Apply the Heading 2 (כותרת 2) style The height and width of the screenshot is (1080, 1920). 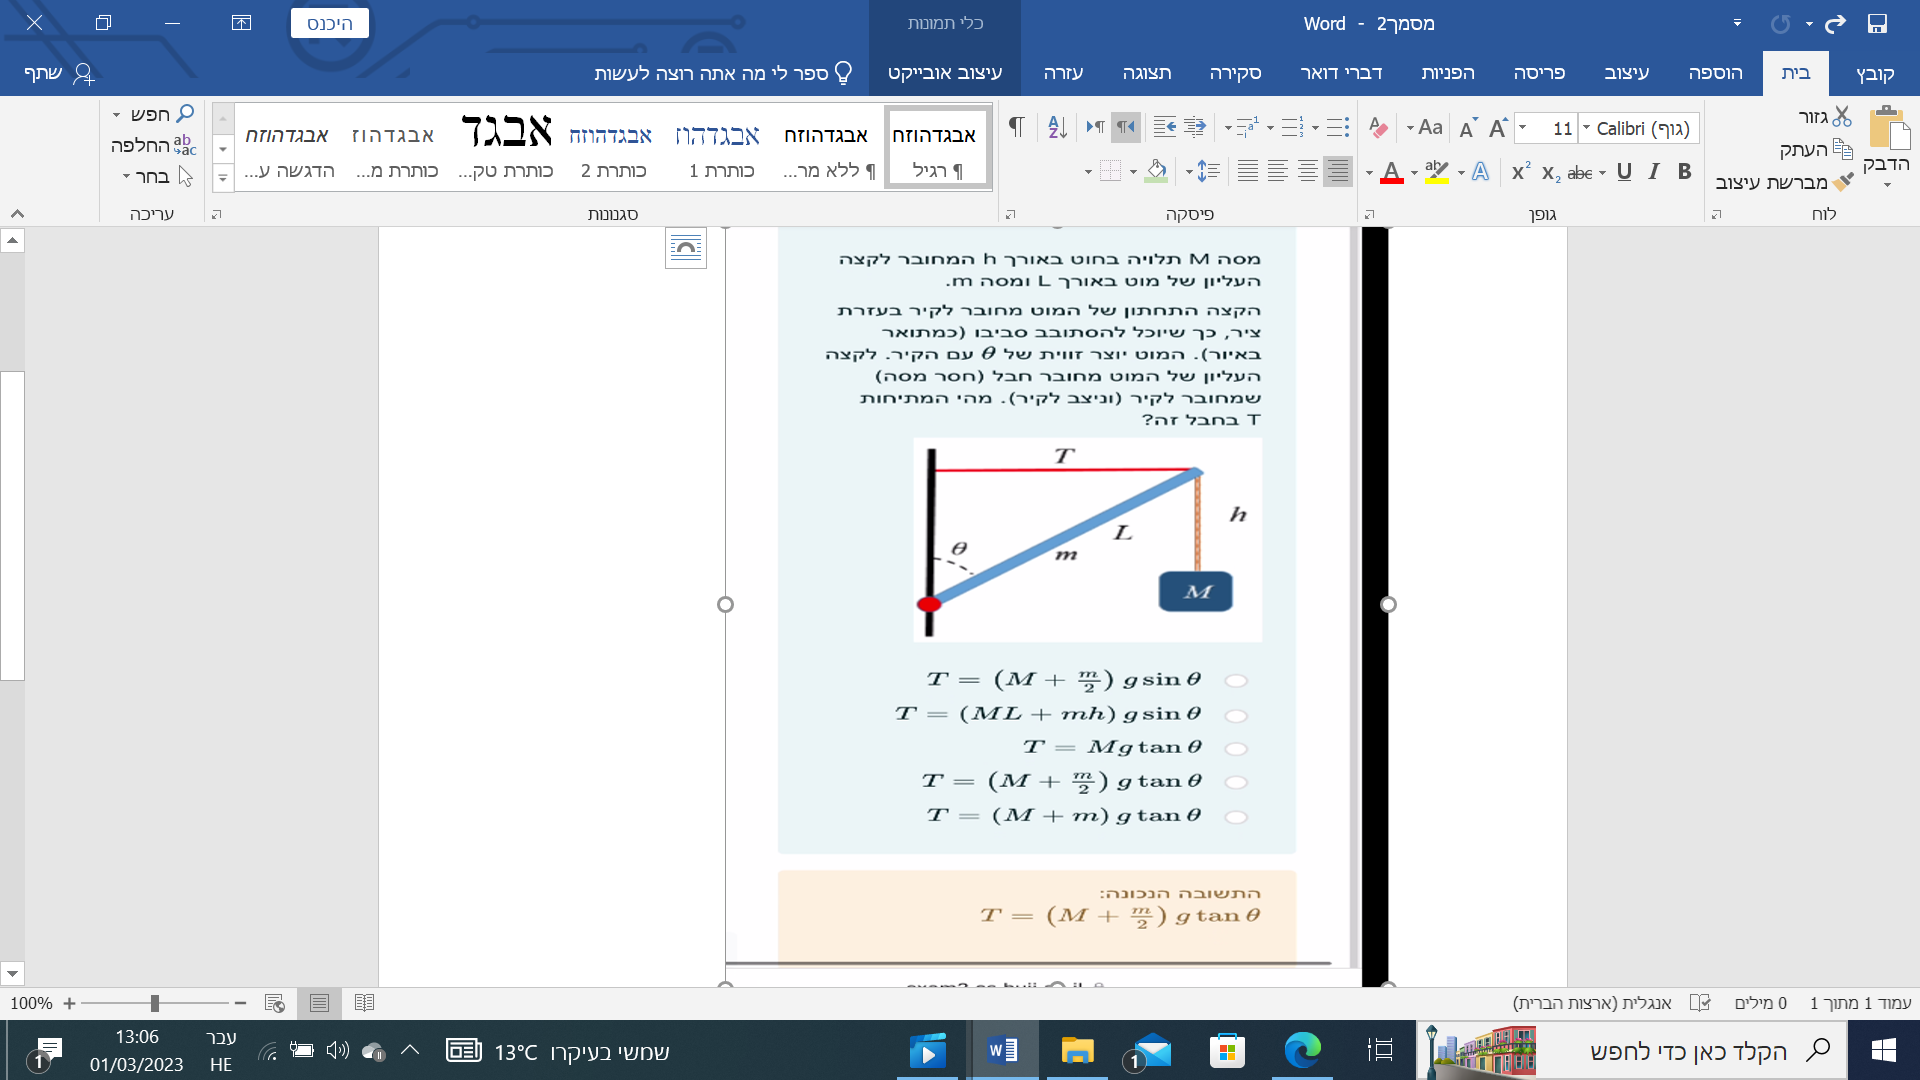(x=612, y=147)
